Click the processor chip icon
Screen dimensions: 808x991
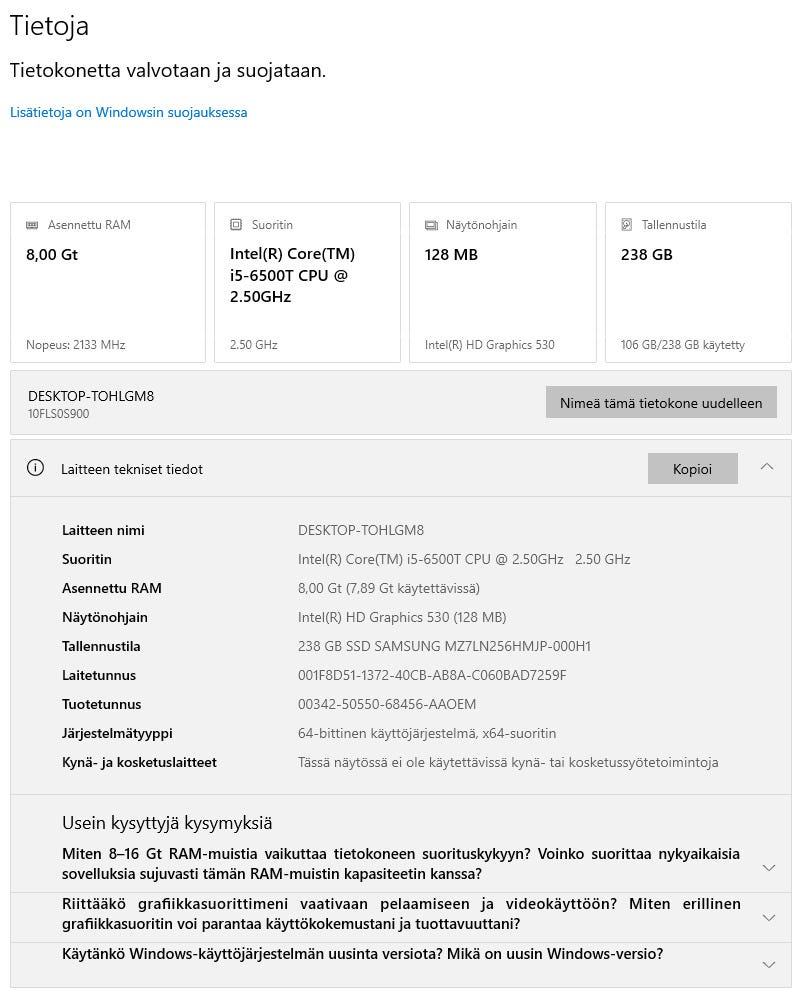pos(236,225)
